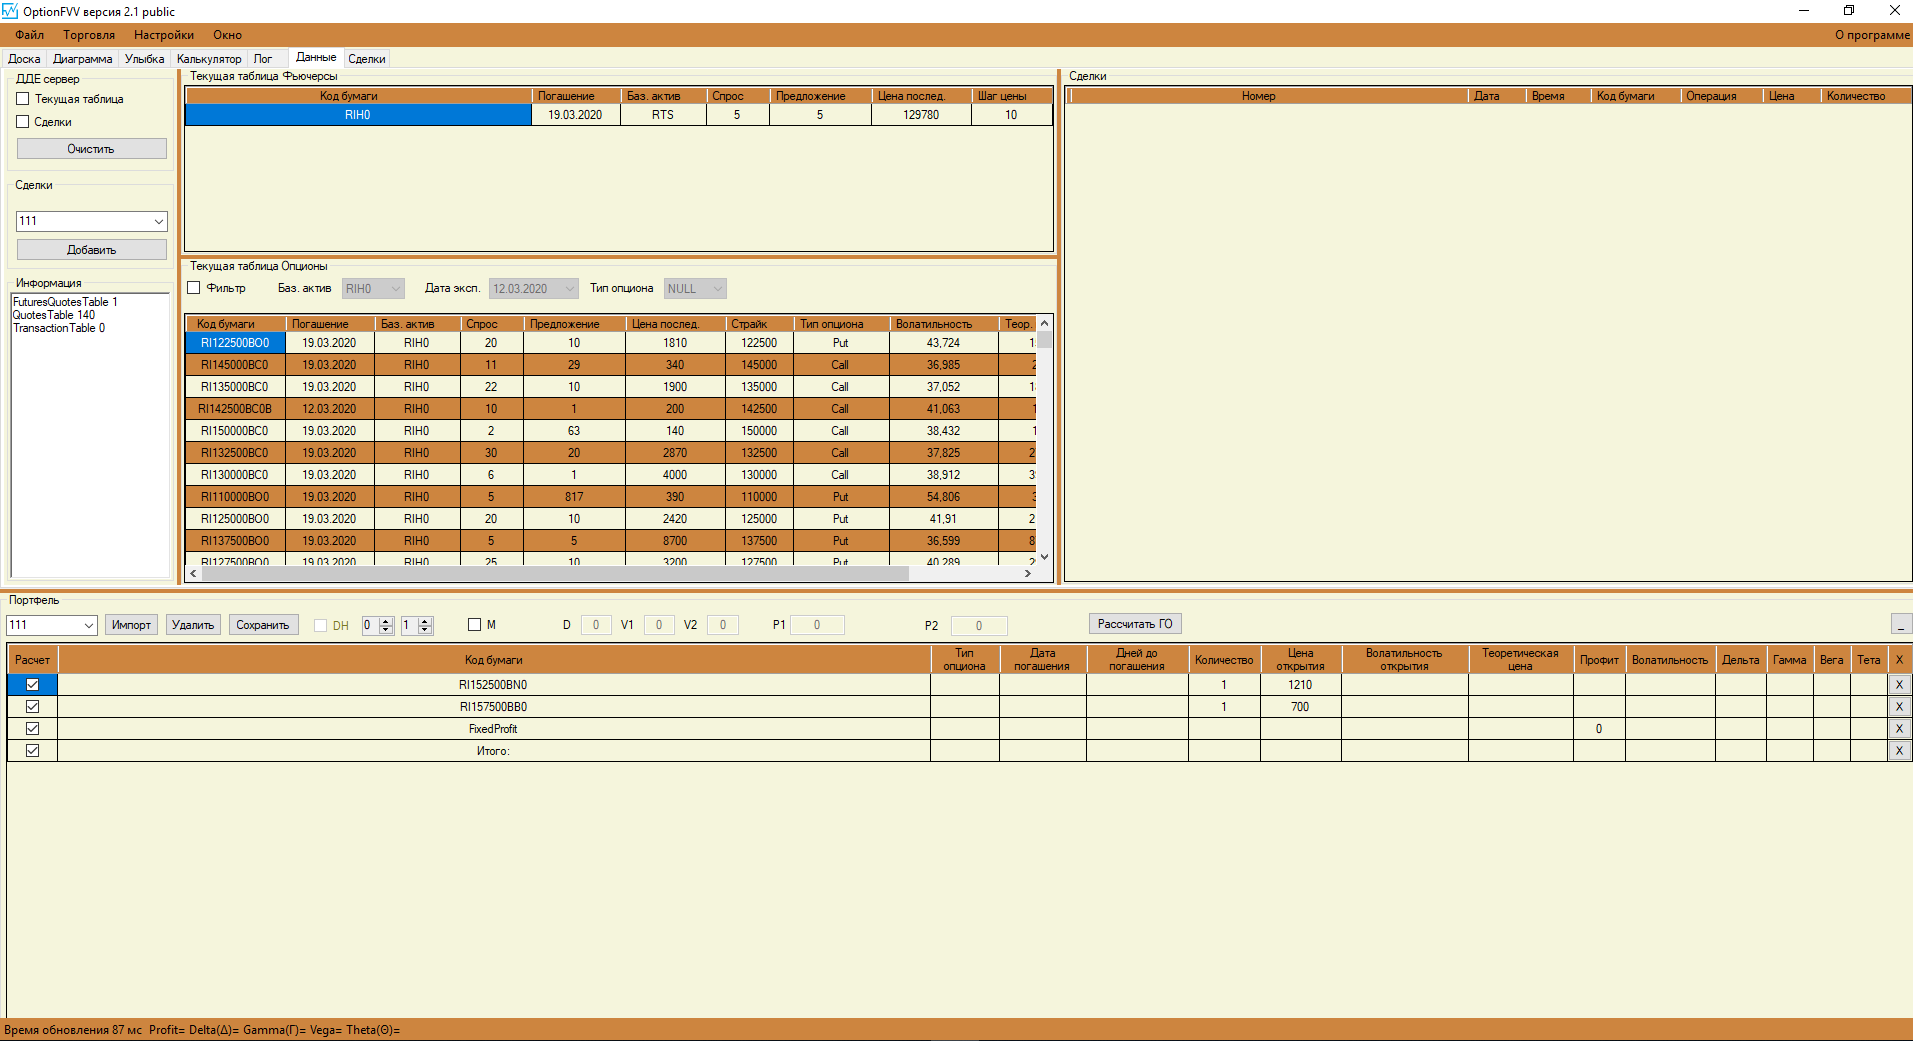
Task: Click the Цена открытия cell 1210
Action: click(1300, 685)
